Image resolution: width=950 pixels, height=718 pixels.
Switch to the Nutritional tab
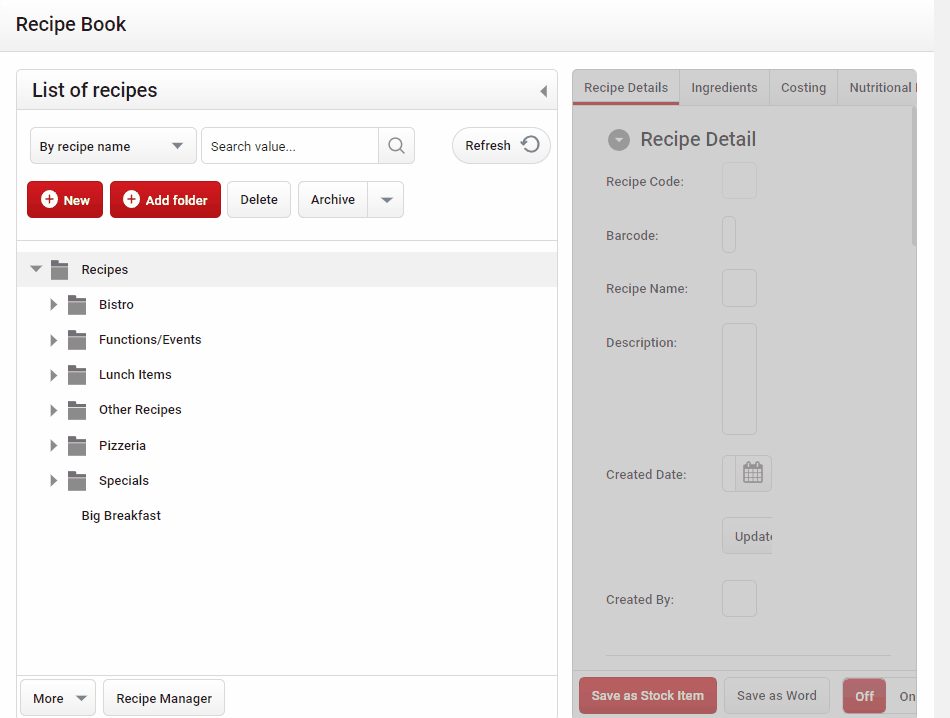pos(877,88)
